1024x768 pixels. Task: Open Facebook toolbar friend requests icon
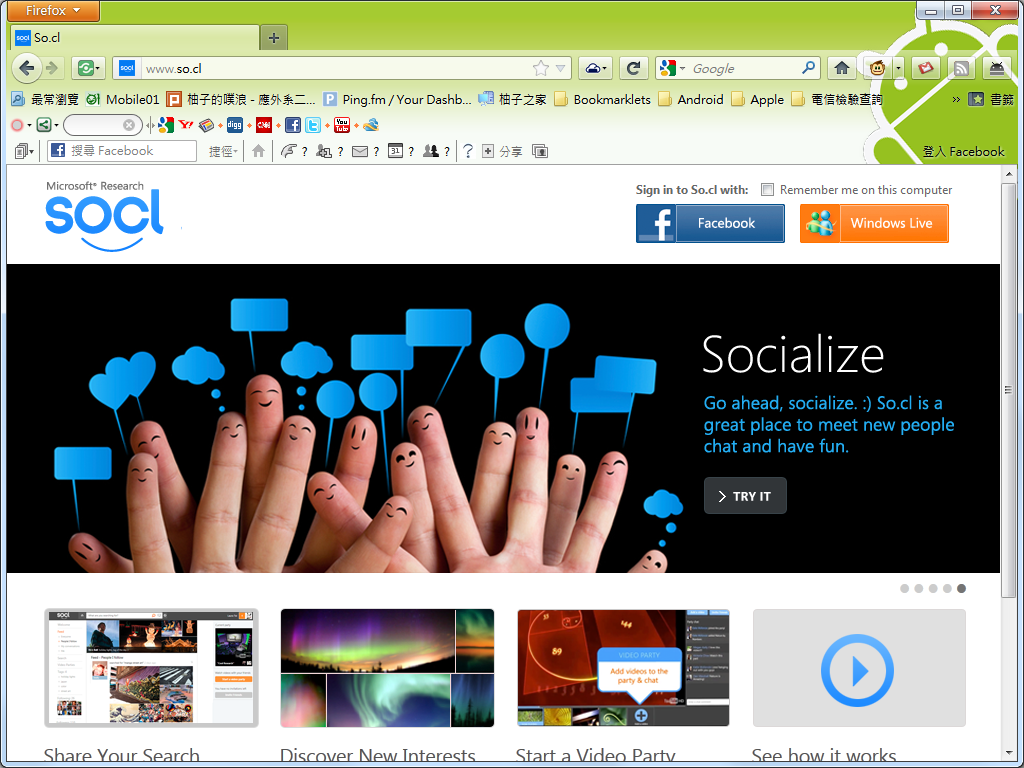[x=323, y=151]
